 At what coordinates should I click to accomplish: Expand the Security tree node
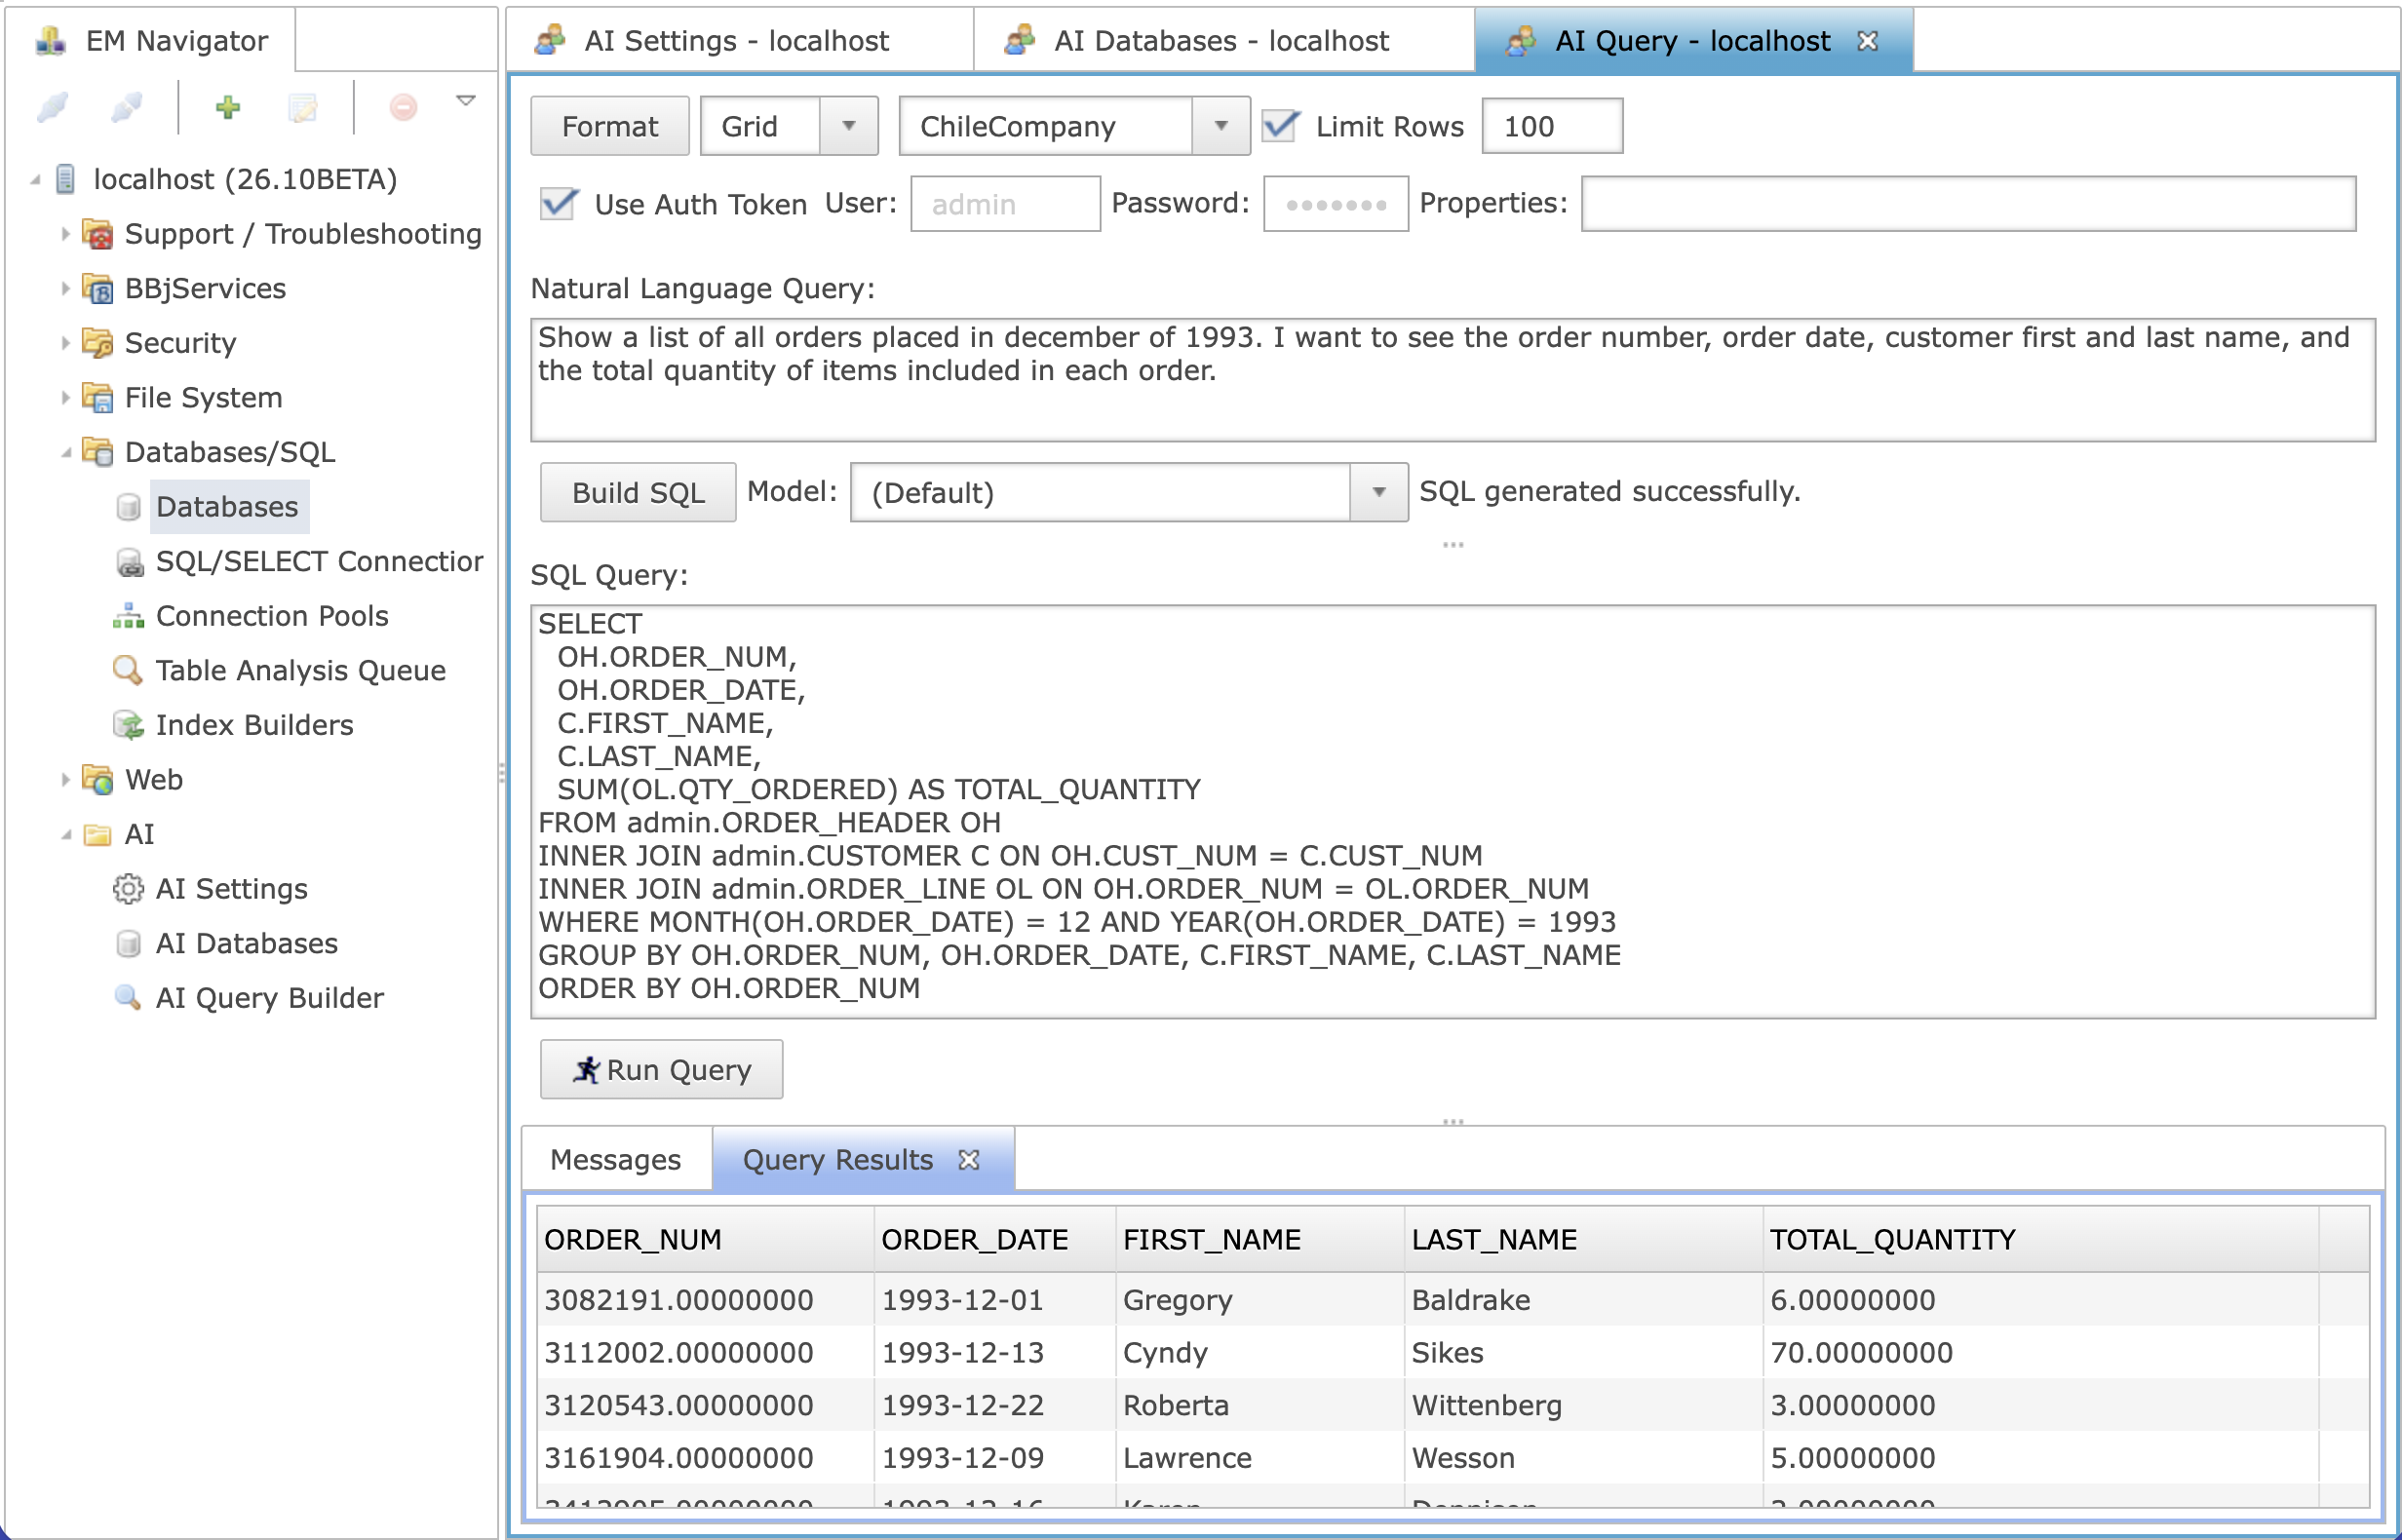[x=65, y=342]
